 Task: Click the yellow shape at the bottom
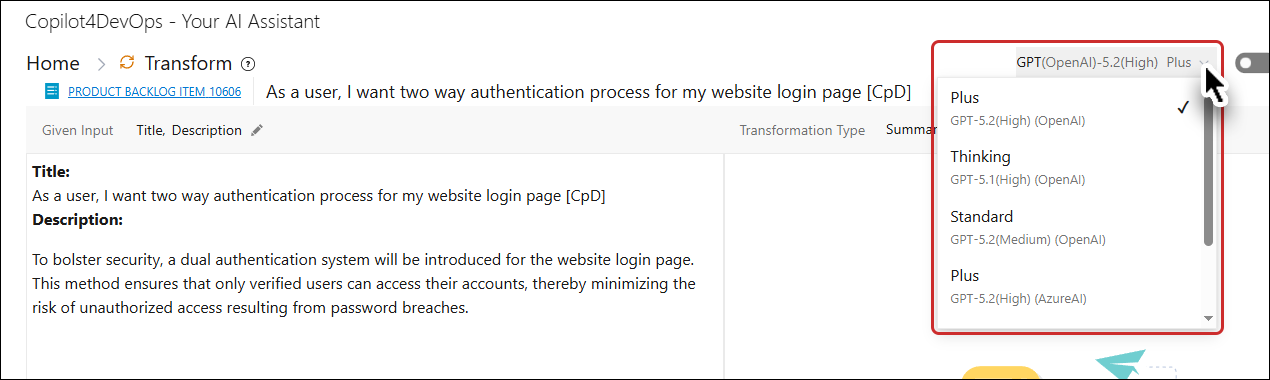point(1001,373)
